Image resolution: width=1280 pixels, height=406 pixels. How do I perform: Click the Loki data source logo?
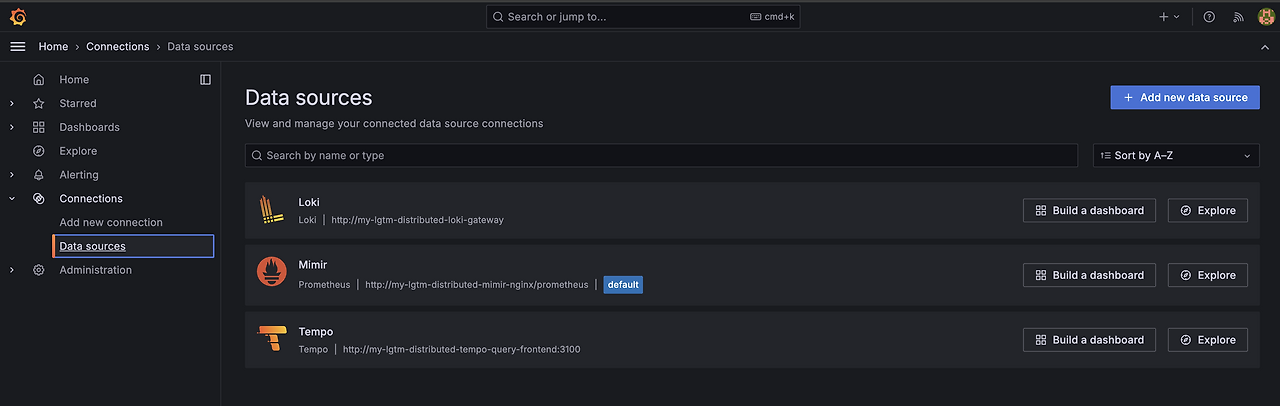273,210
